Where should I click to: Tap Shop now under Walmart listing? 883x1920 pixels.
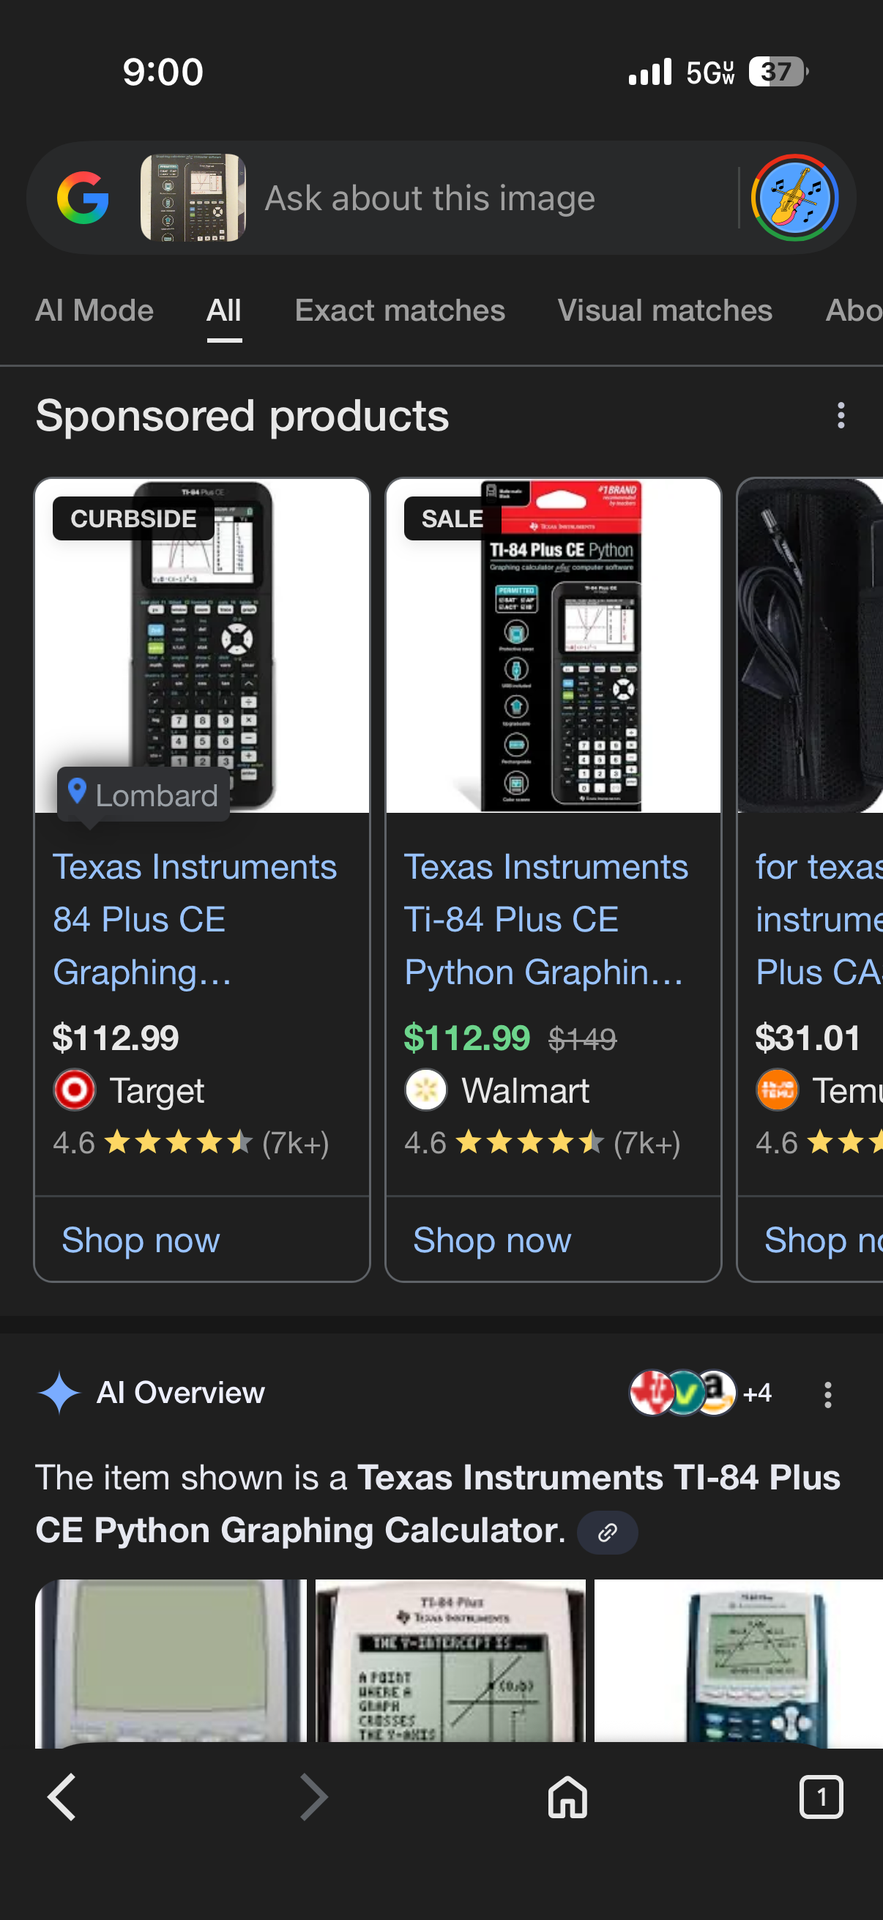492,1240
